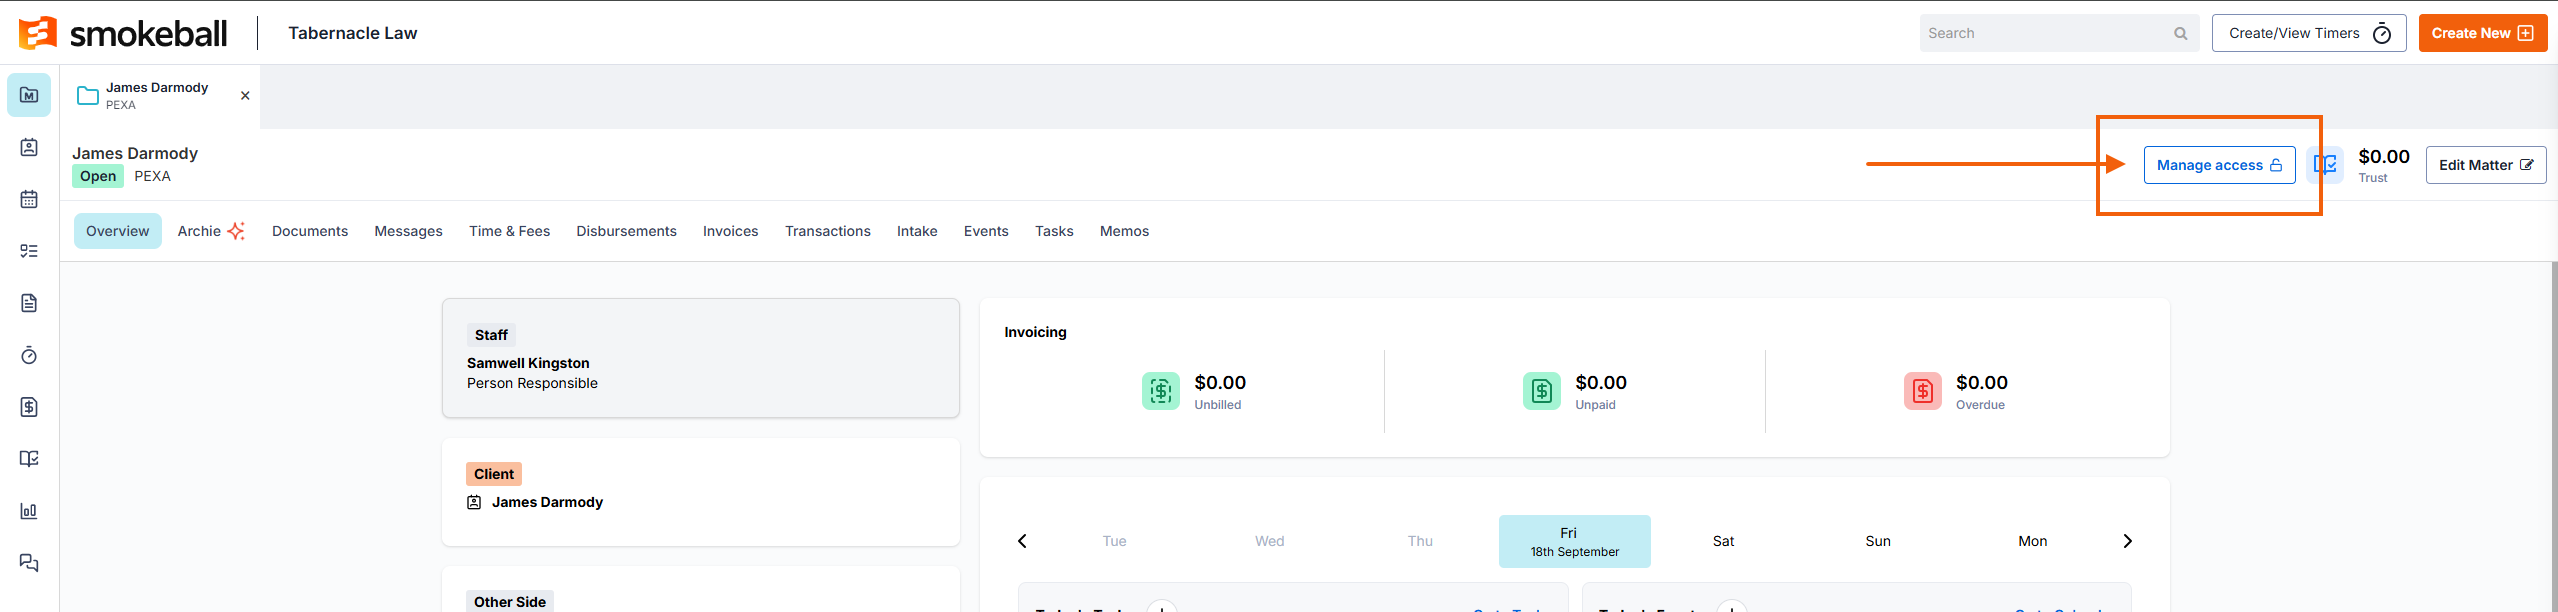Screen dimensions: 2558x612
Task: Click the page's vertical scrollbar
Action: click(2553, 437)
